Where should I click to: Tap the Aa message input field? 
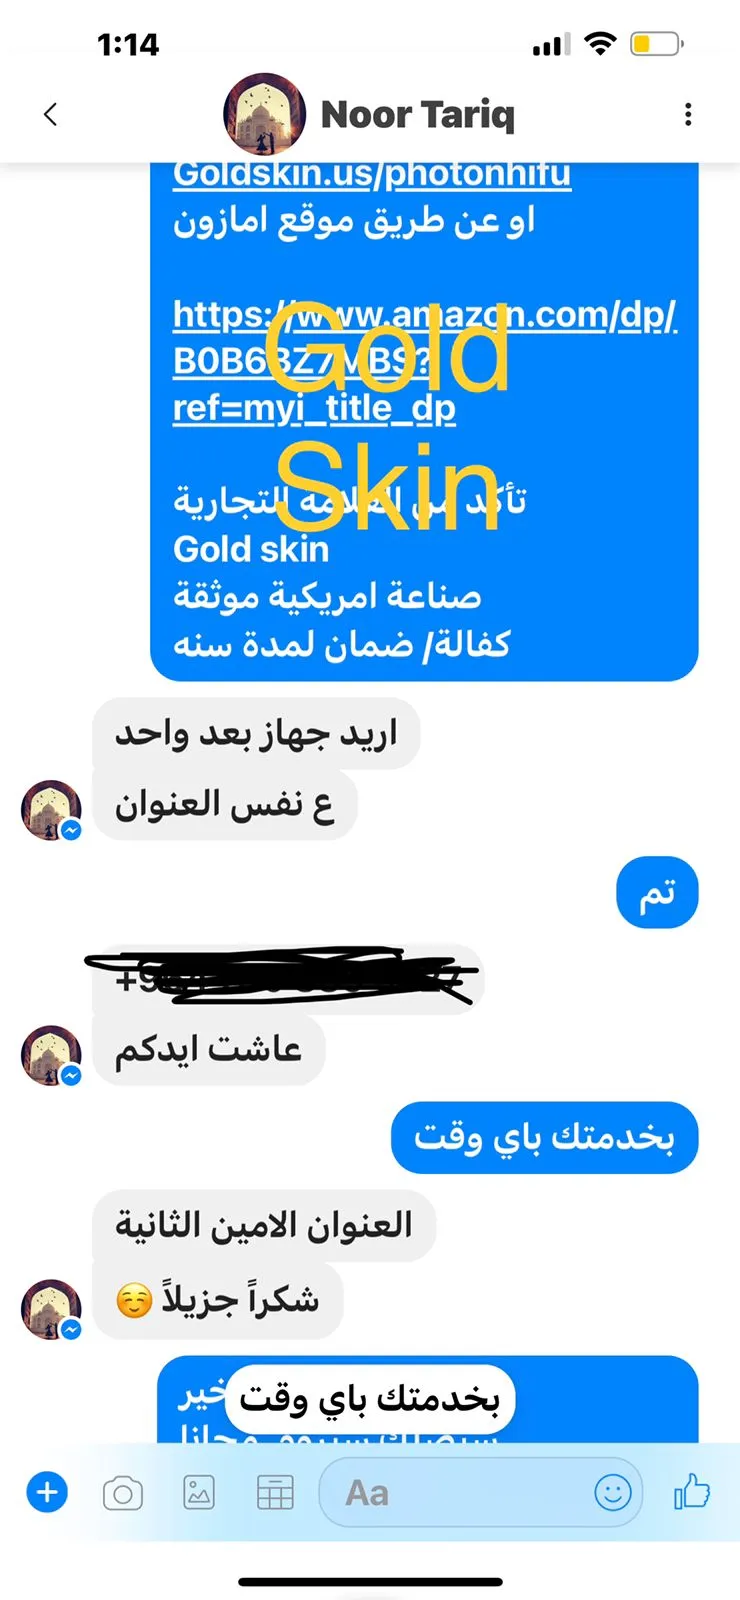pos(481,1493)
